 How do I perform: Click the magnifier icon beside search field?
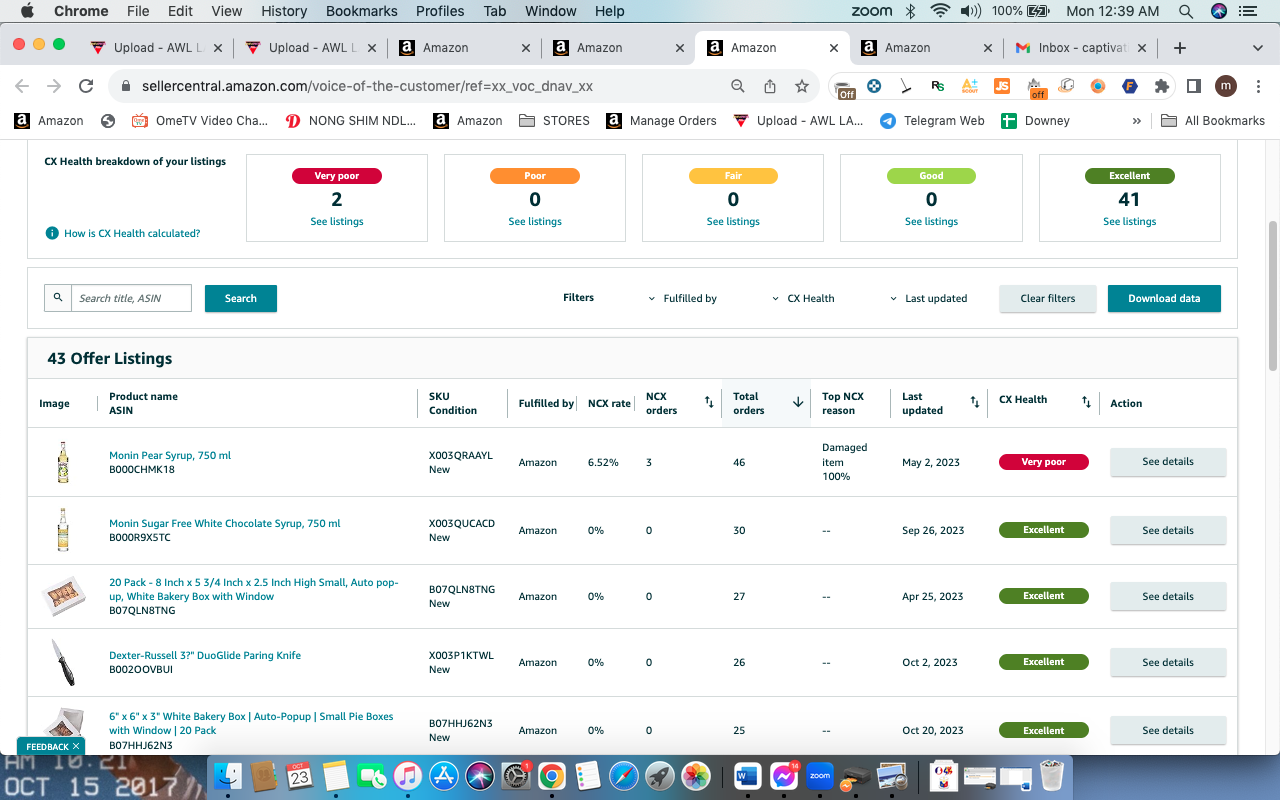click(58, 298)
